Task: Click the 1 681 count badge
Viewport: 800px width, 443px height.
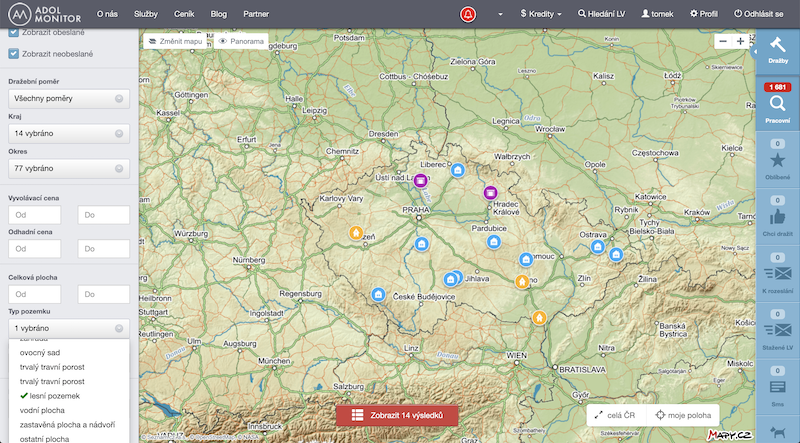Action: click(777, 87)
